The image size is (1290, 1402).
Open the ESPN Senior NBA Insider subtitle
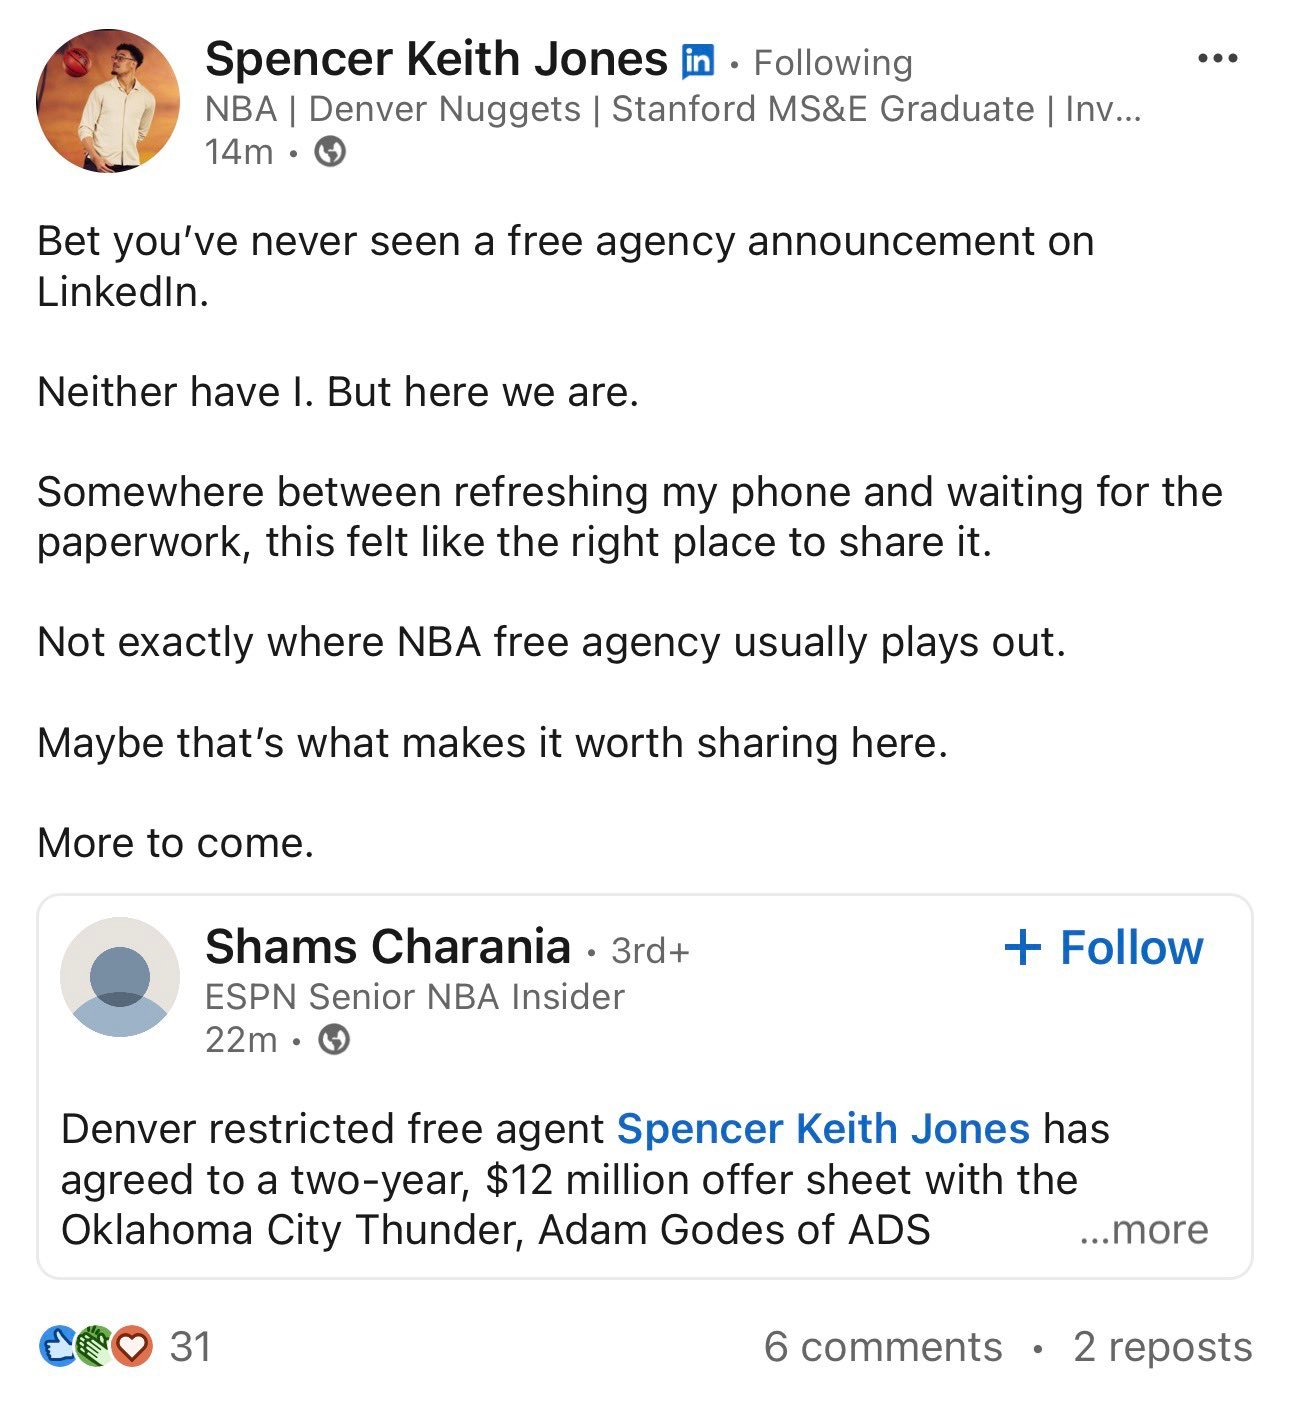tap(415, 997)
